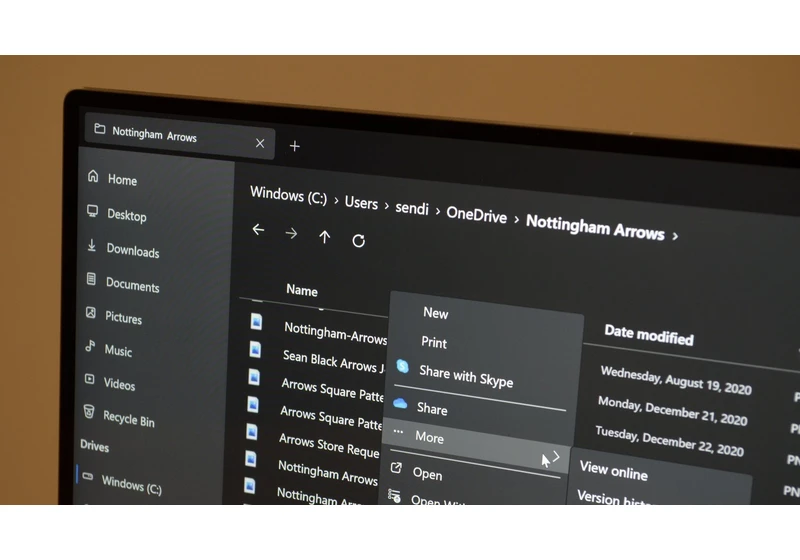Refresh the folder view
Screen dimensions: 800x560
point(359,240)
